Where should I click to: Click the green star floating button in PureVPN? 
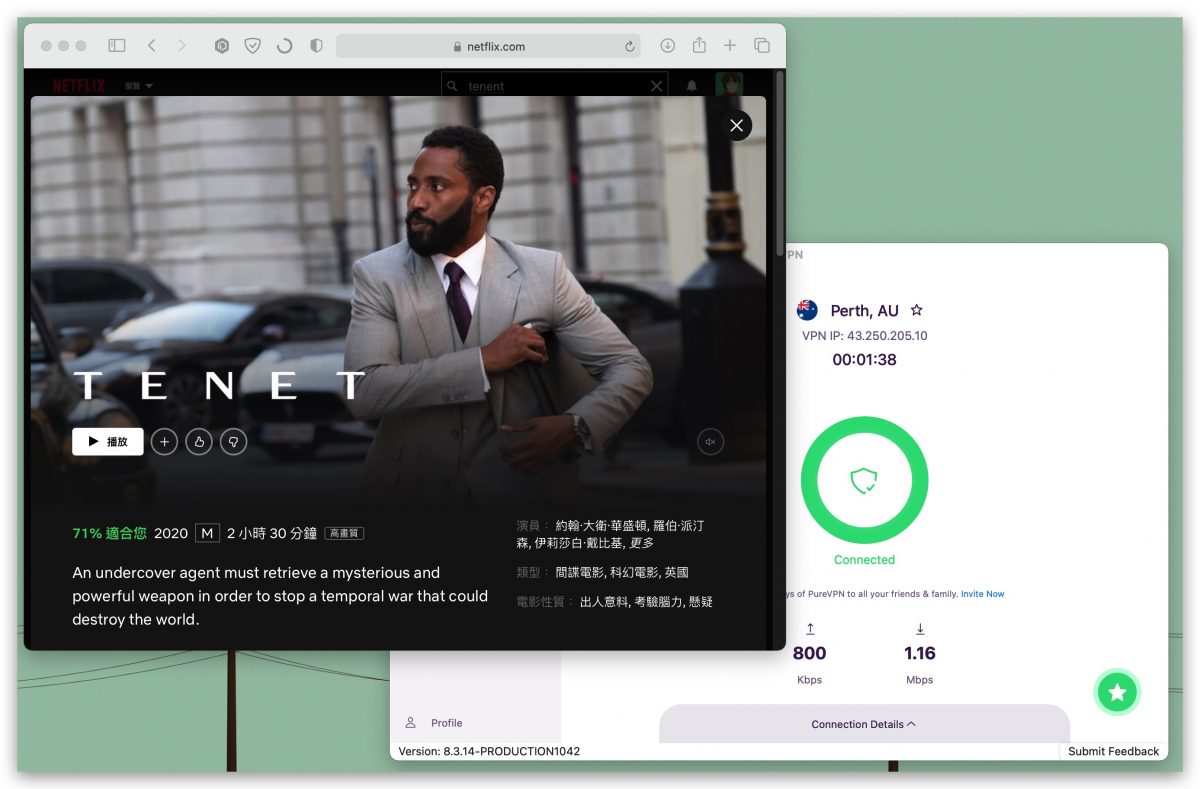[1117, 692]
